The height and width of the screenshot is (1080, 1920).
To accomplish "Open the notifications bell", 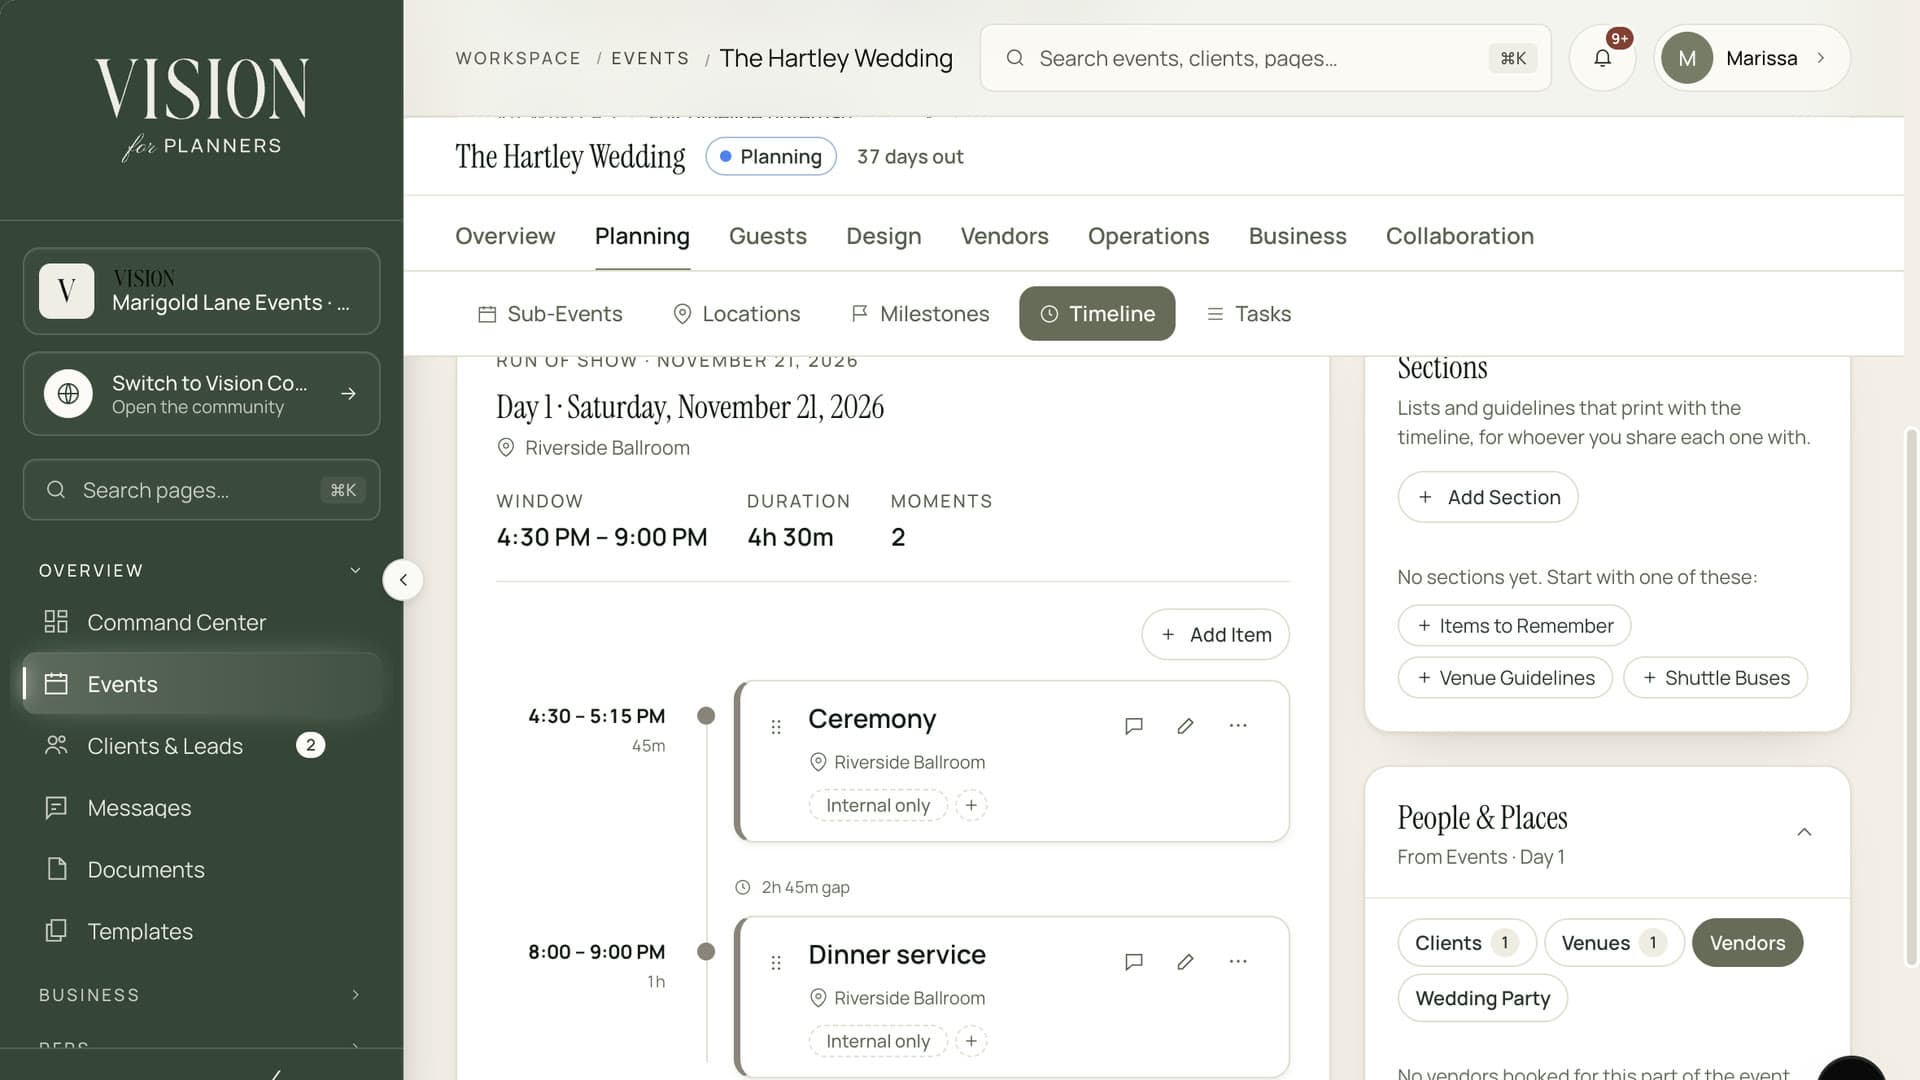I will 1602,58.
